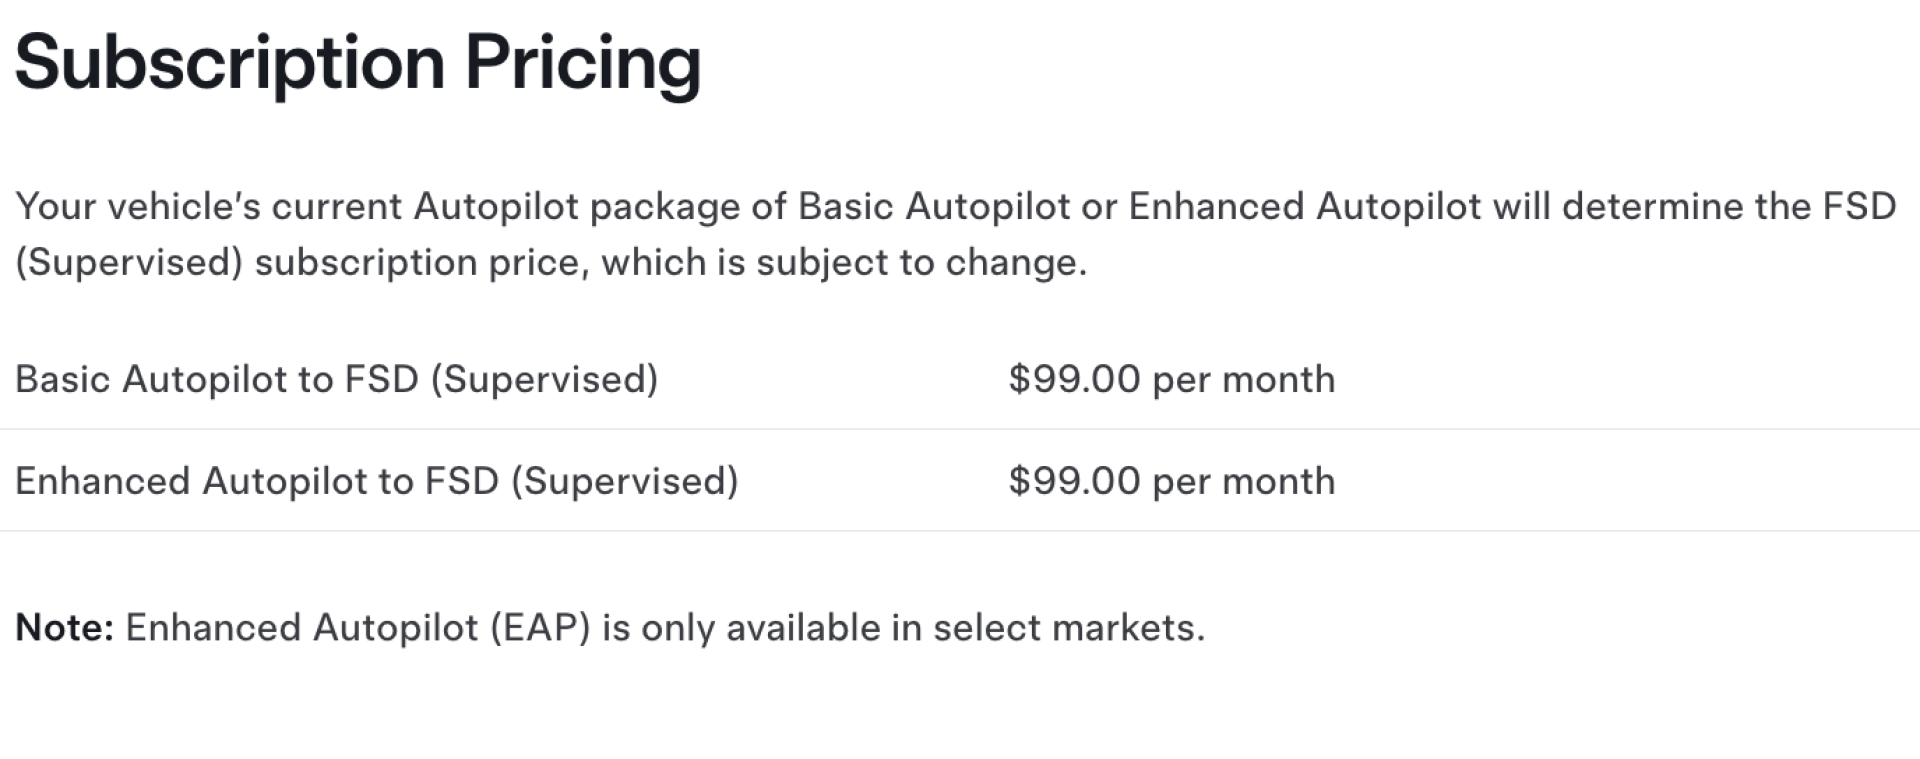The image size is (1920, 759).
Task: Click the $99.00 price in the Basic Autopilot row
Action: click(1074, 379)
